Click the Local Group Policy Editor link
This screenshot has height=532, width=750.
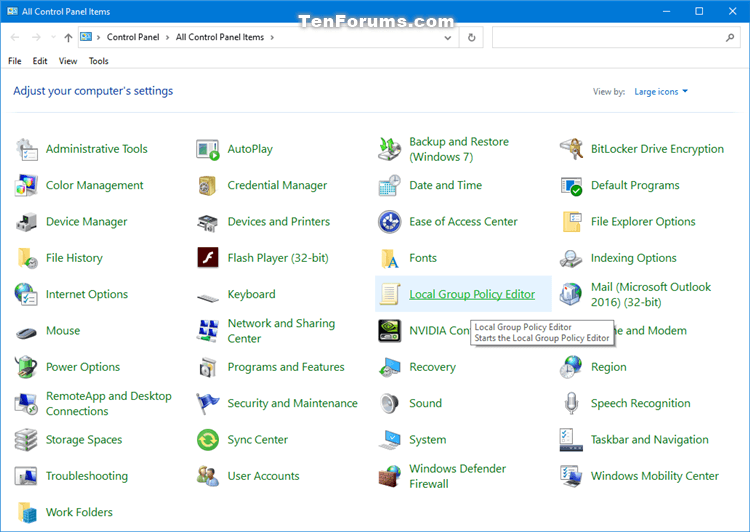pyautogui.click(x=472, y=295)
